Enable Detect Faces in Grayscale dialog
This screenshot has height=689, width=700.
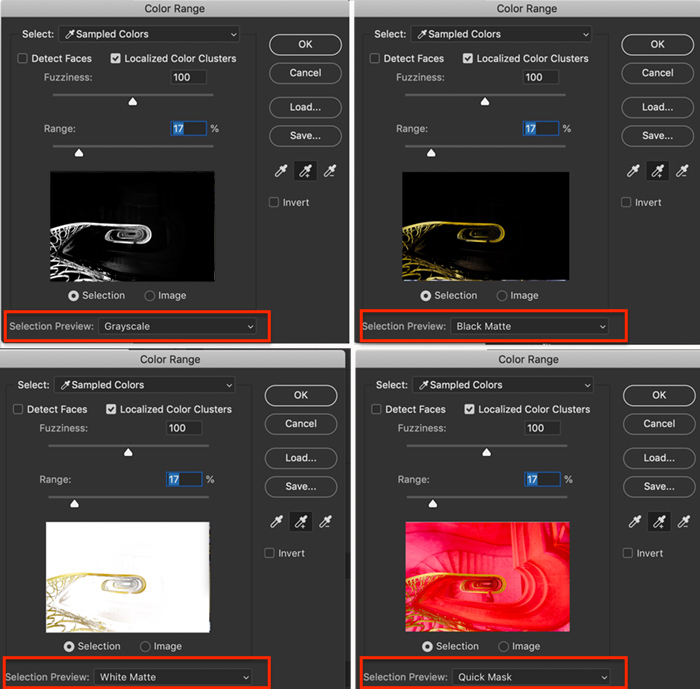click(22, 58)
